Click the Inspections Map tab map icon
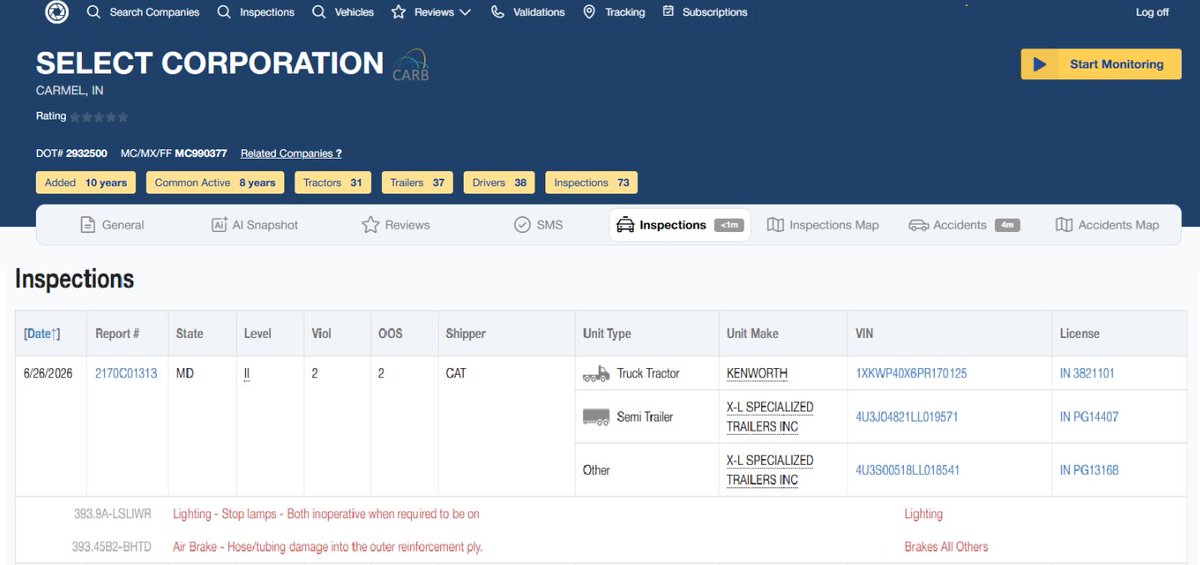Image resolution: width=1200 pixels, height=565 pixels. point(775,225)
